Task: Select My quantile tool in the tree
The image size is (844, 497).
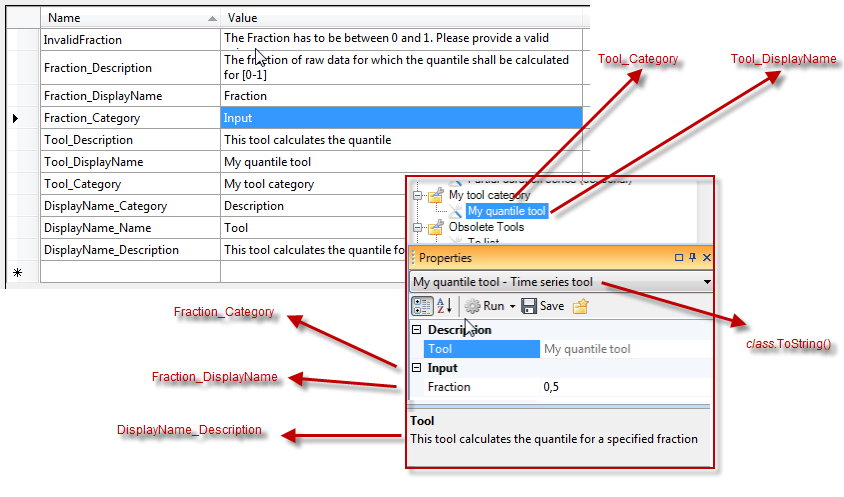Action: (507, 211)
